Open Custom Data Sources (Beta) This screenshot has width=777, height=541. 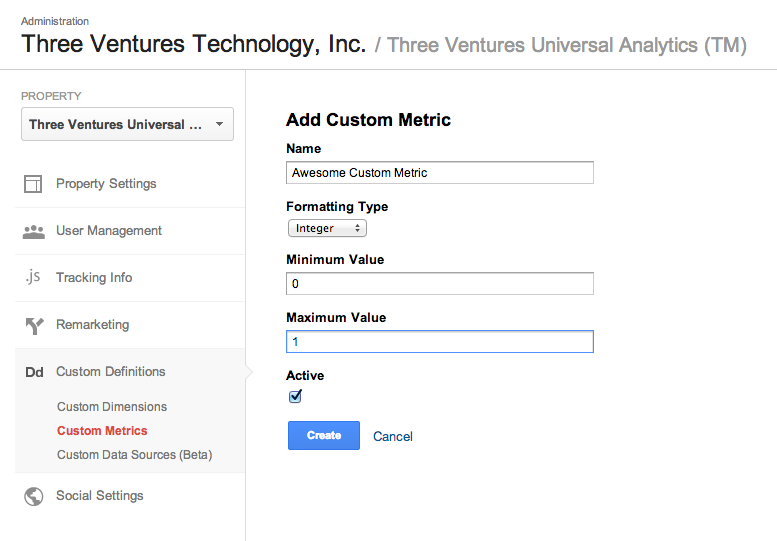coord(135,455)
